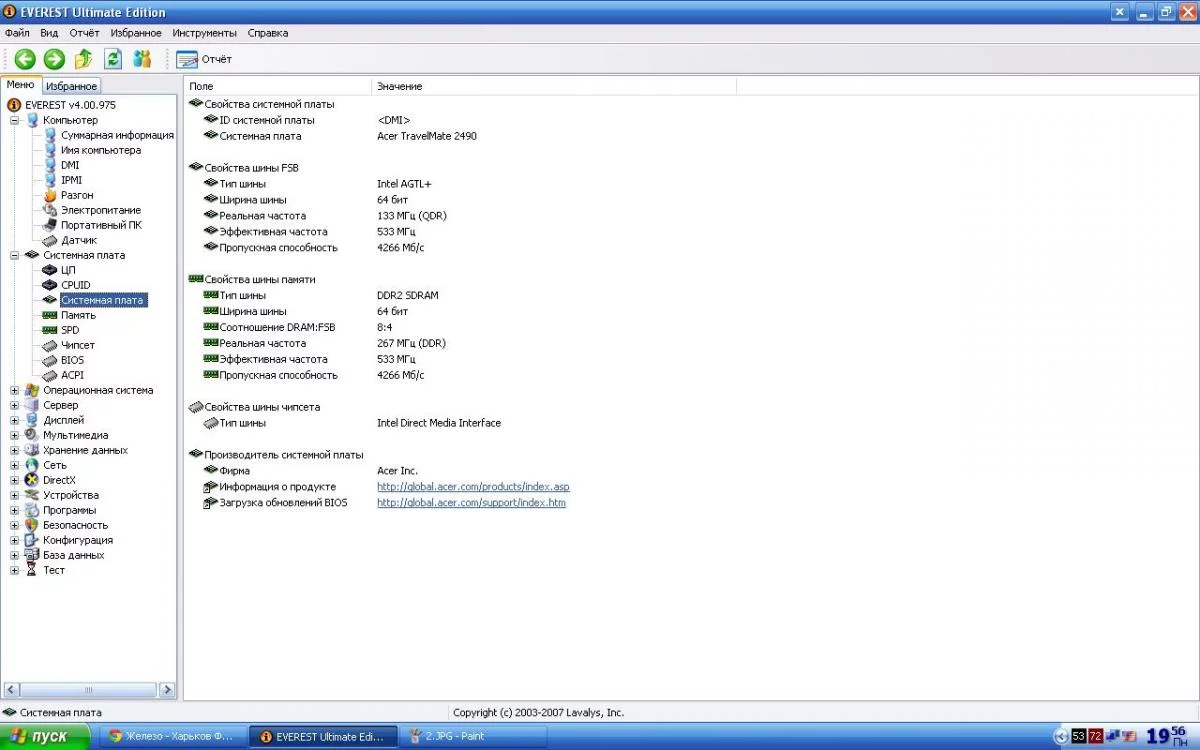1200x750 pixels.
Task: Expand the Устройства tree node
Action: pyautogui.click(x=15, y=495)
